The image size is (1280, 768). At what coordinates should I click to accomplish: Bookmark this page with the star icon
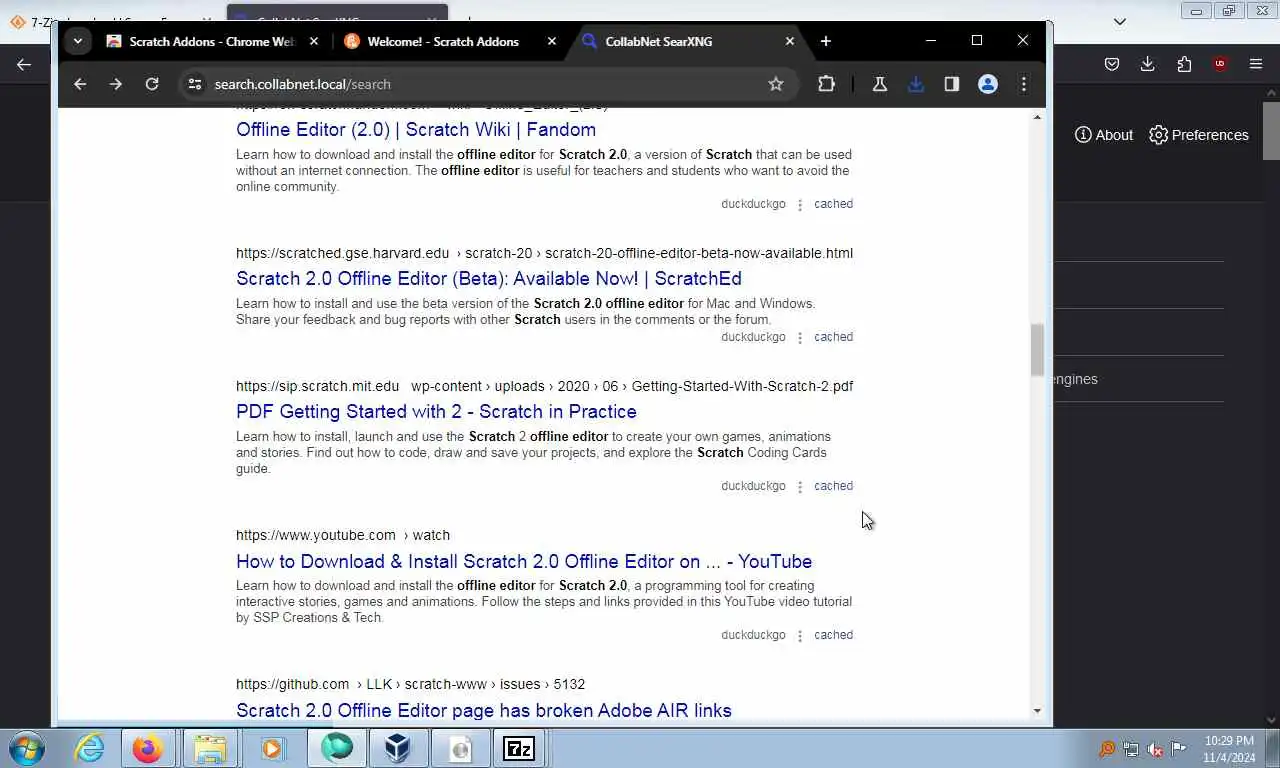pos(776,84)
